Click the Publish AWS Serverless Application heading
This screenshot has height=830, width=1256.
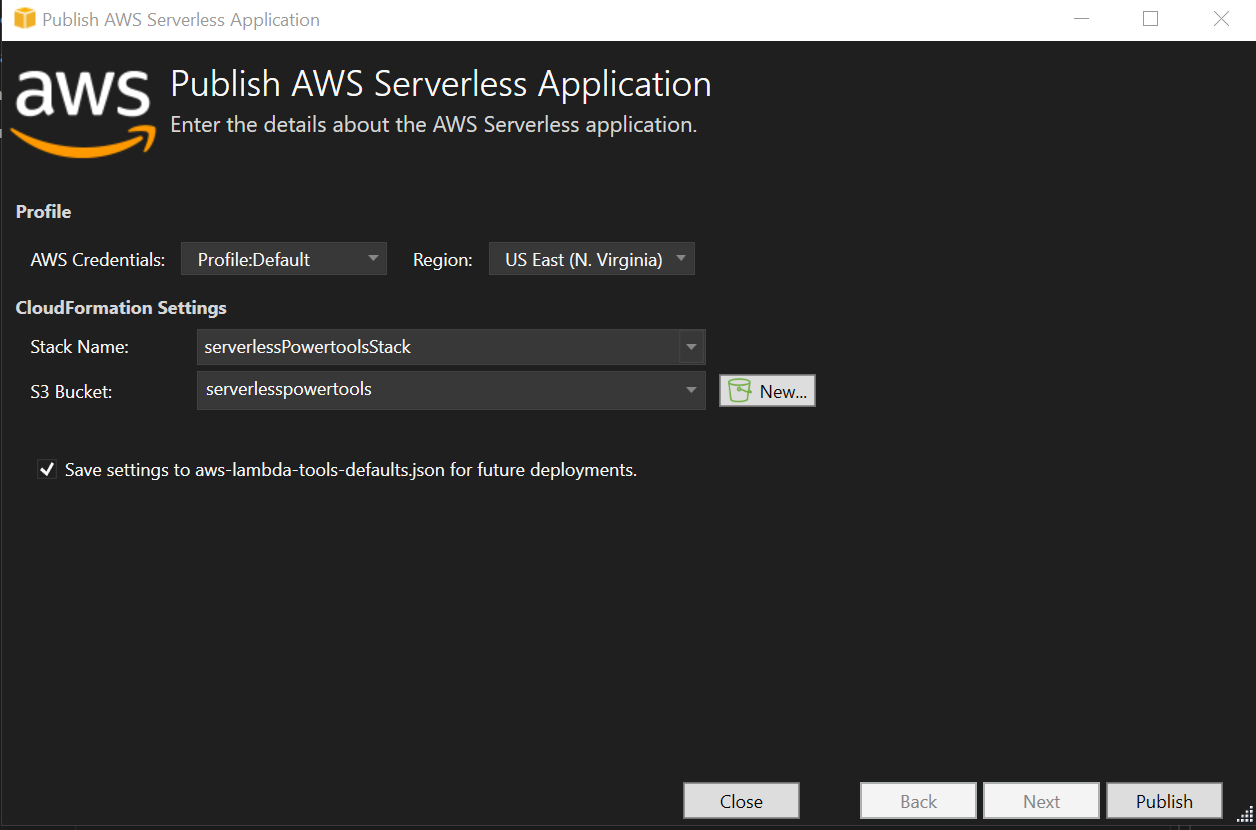tap(441, 83)
